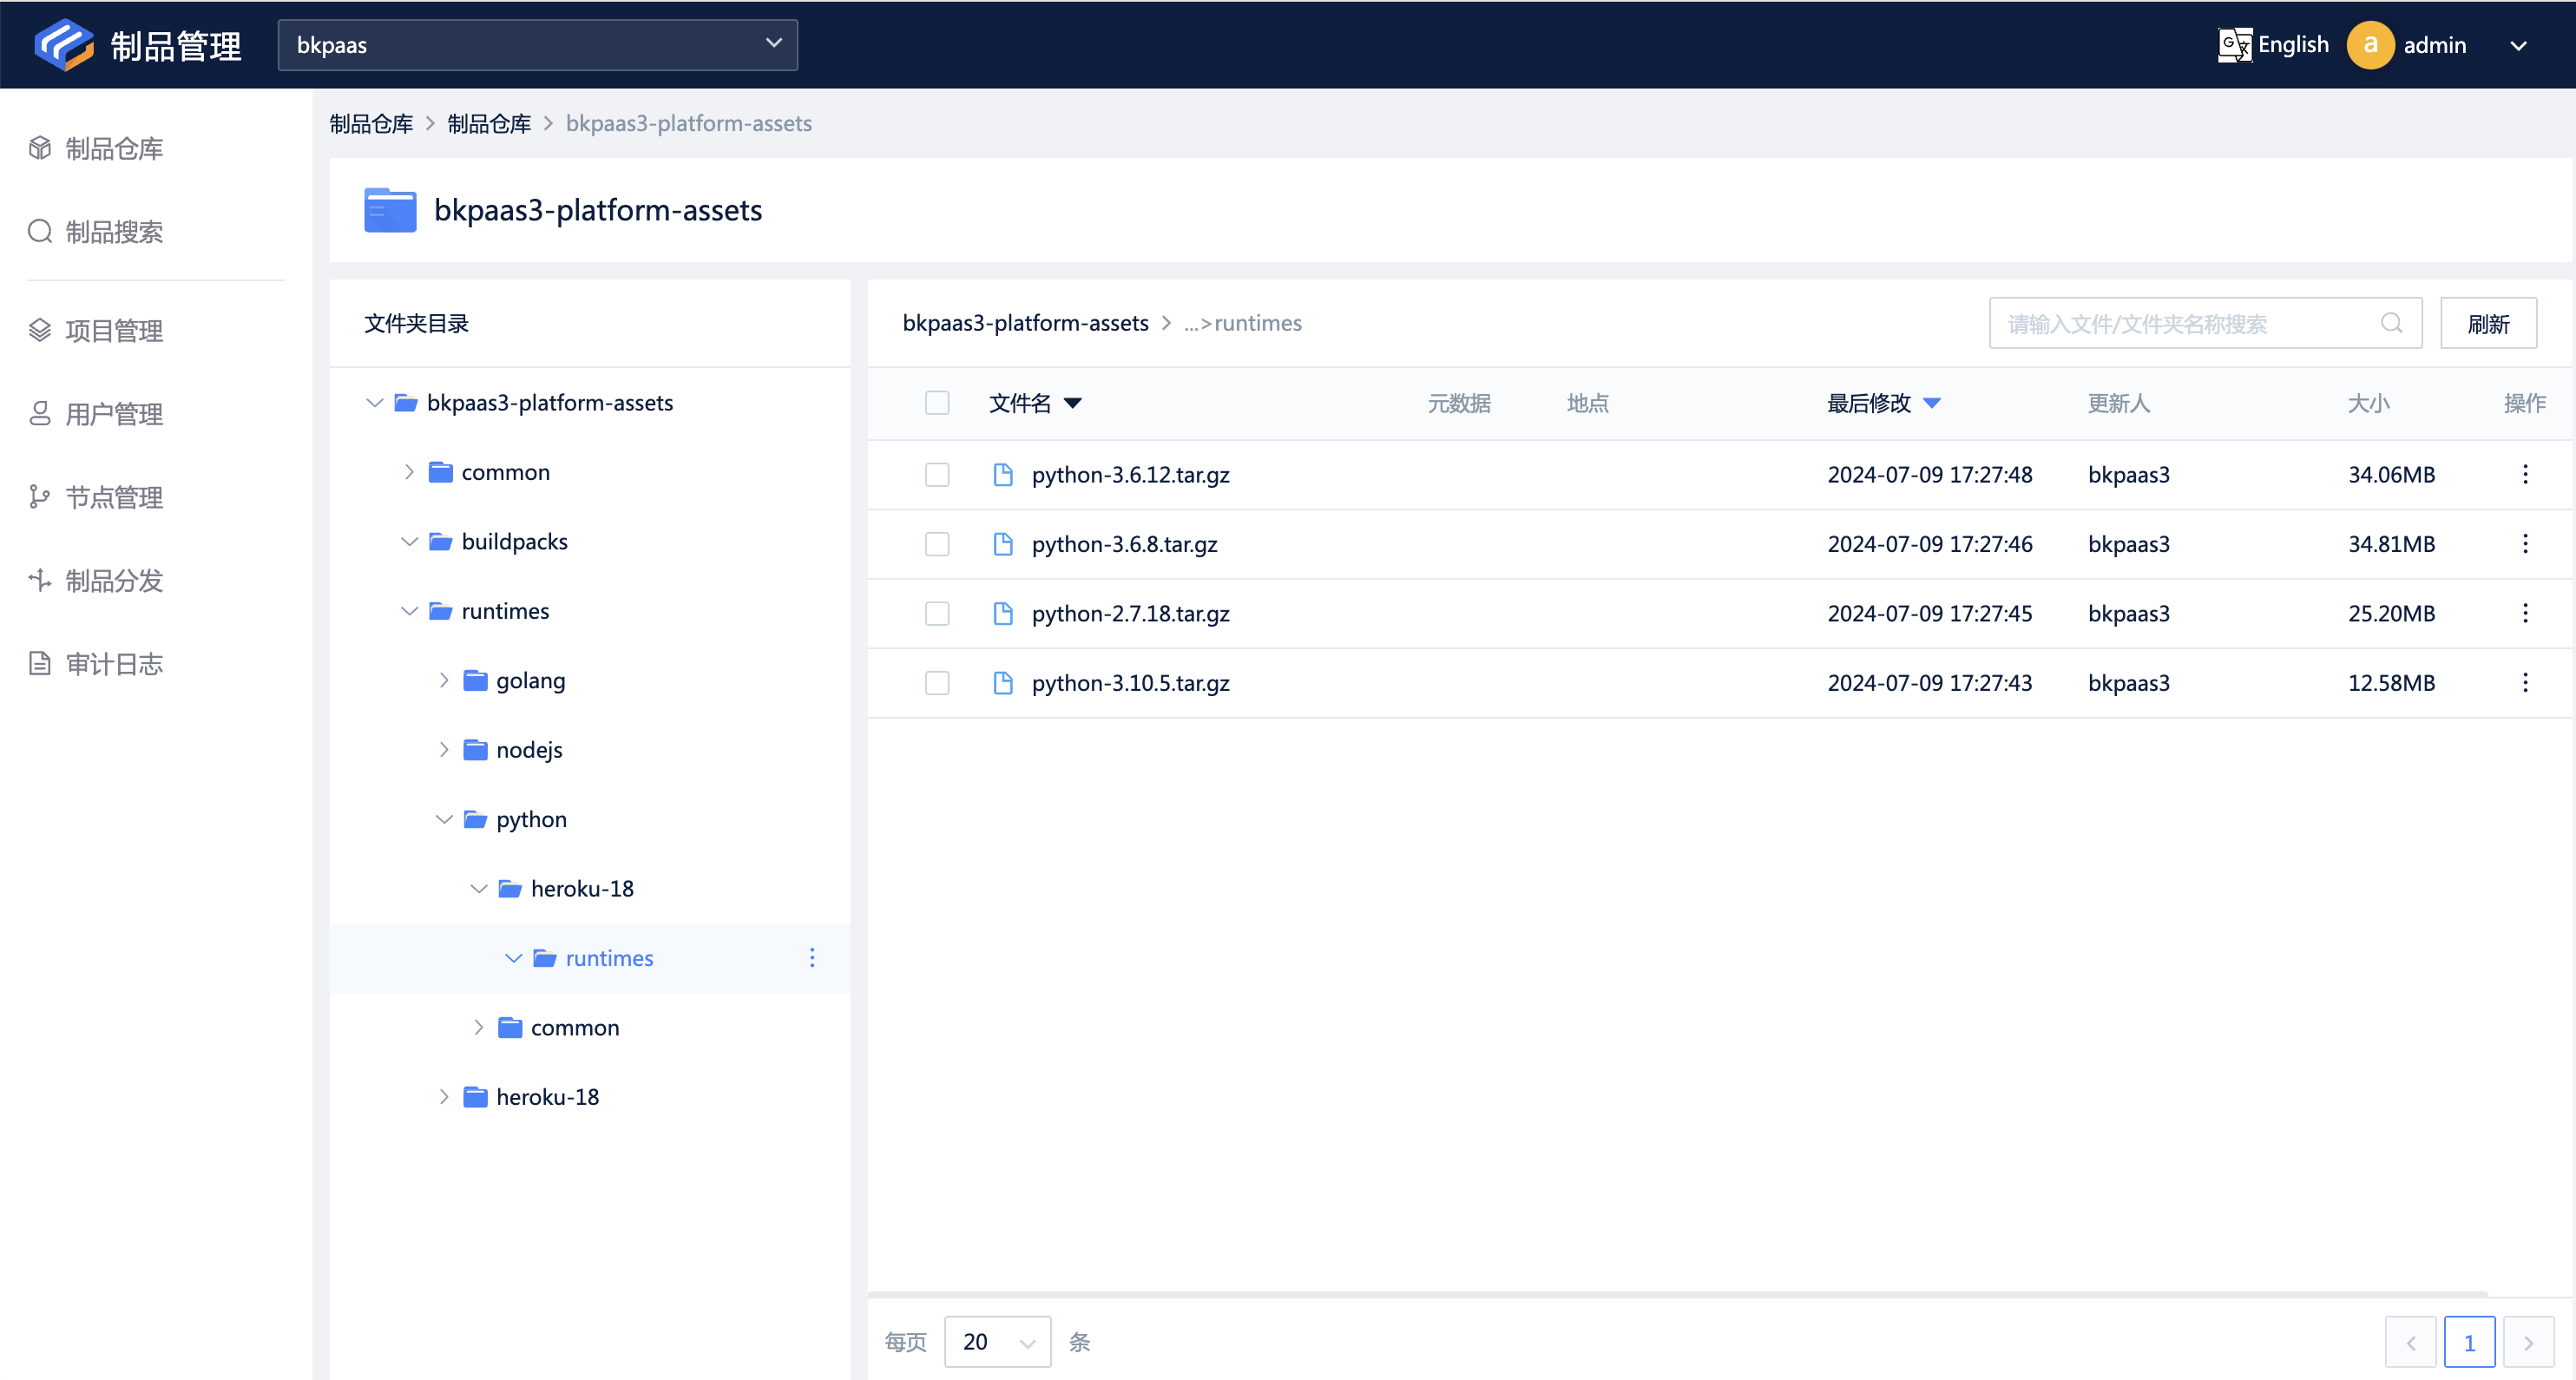Image resolution: width=2576 pixels, height=1380 pixels.
Task: Click the language switch icon beside English
Action: (2234, 45)
